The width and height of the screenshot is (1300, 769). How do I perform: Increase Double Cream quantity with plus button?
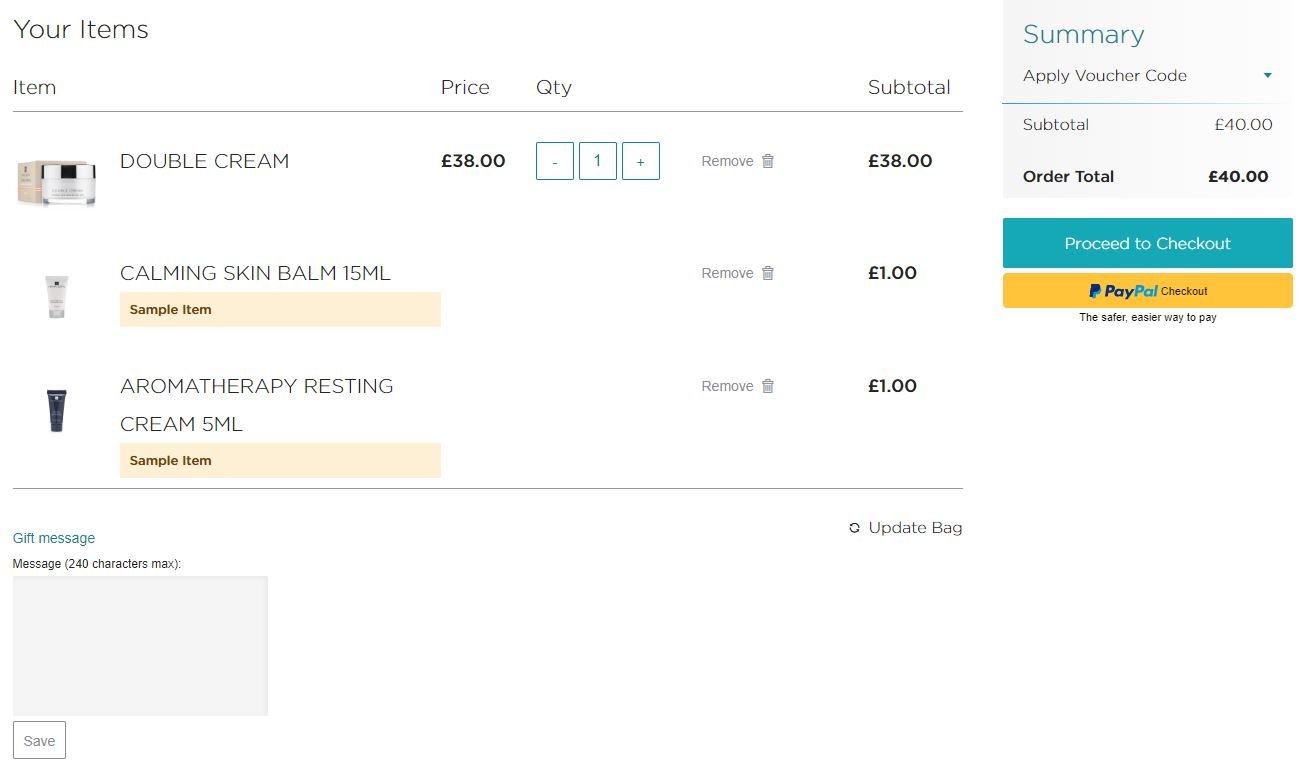pyautogui.click(x=641, y=161)
